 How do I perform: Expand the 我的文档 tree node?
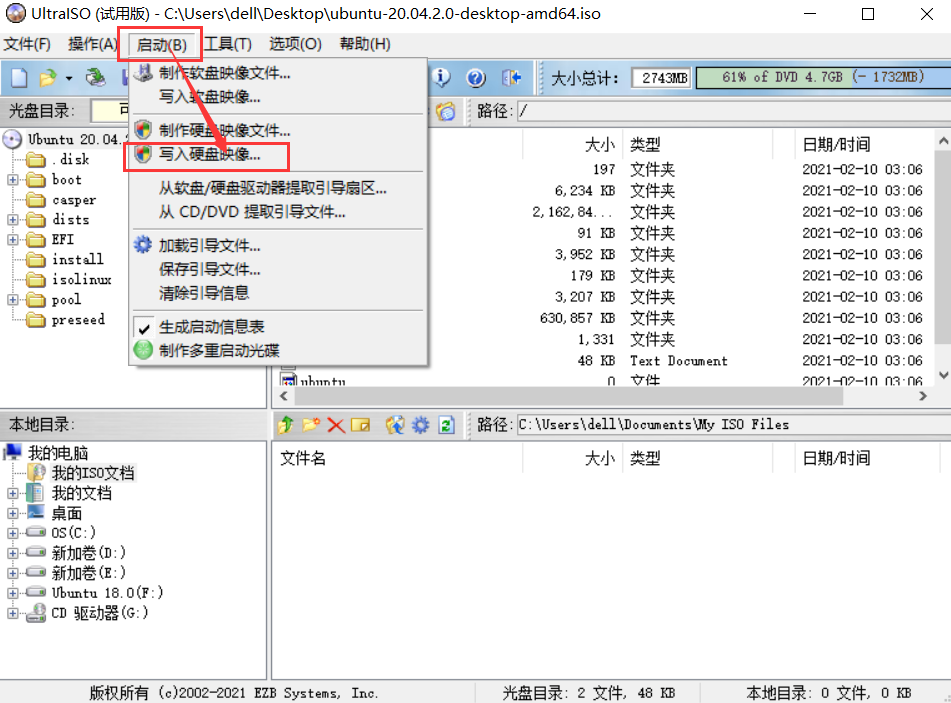(x=13, y=493)
